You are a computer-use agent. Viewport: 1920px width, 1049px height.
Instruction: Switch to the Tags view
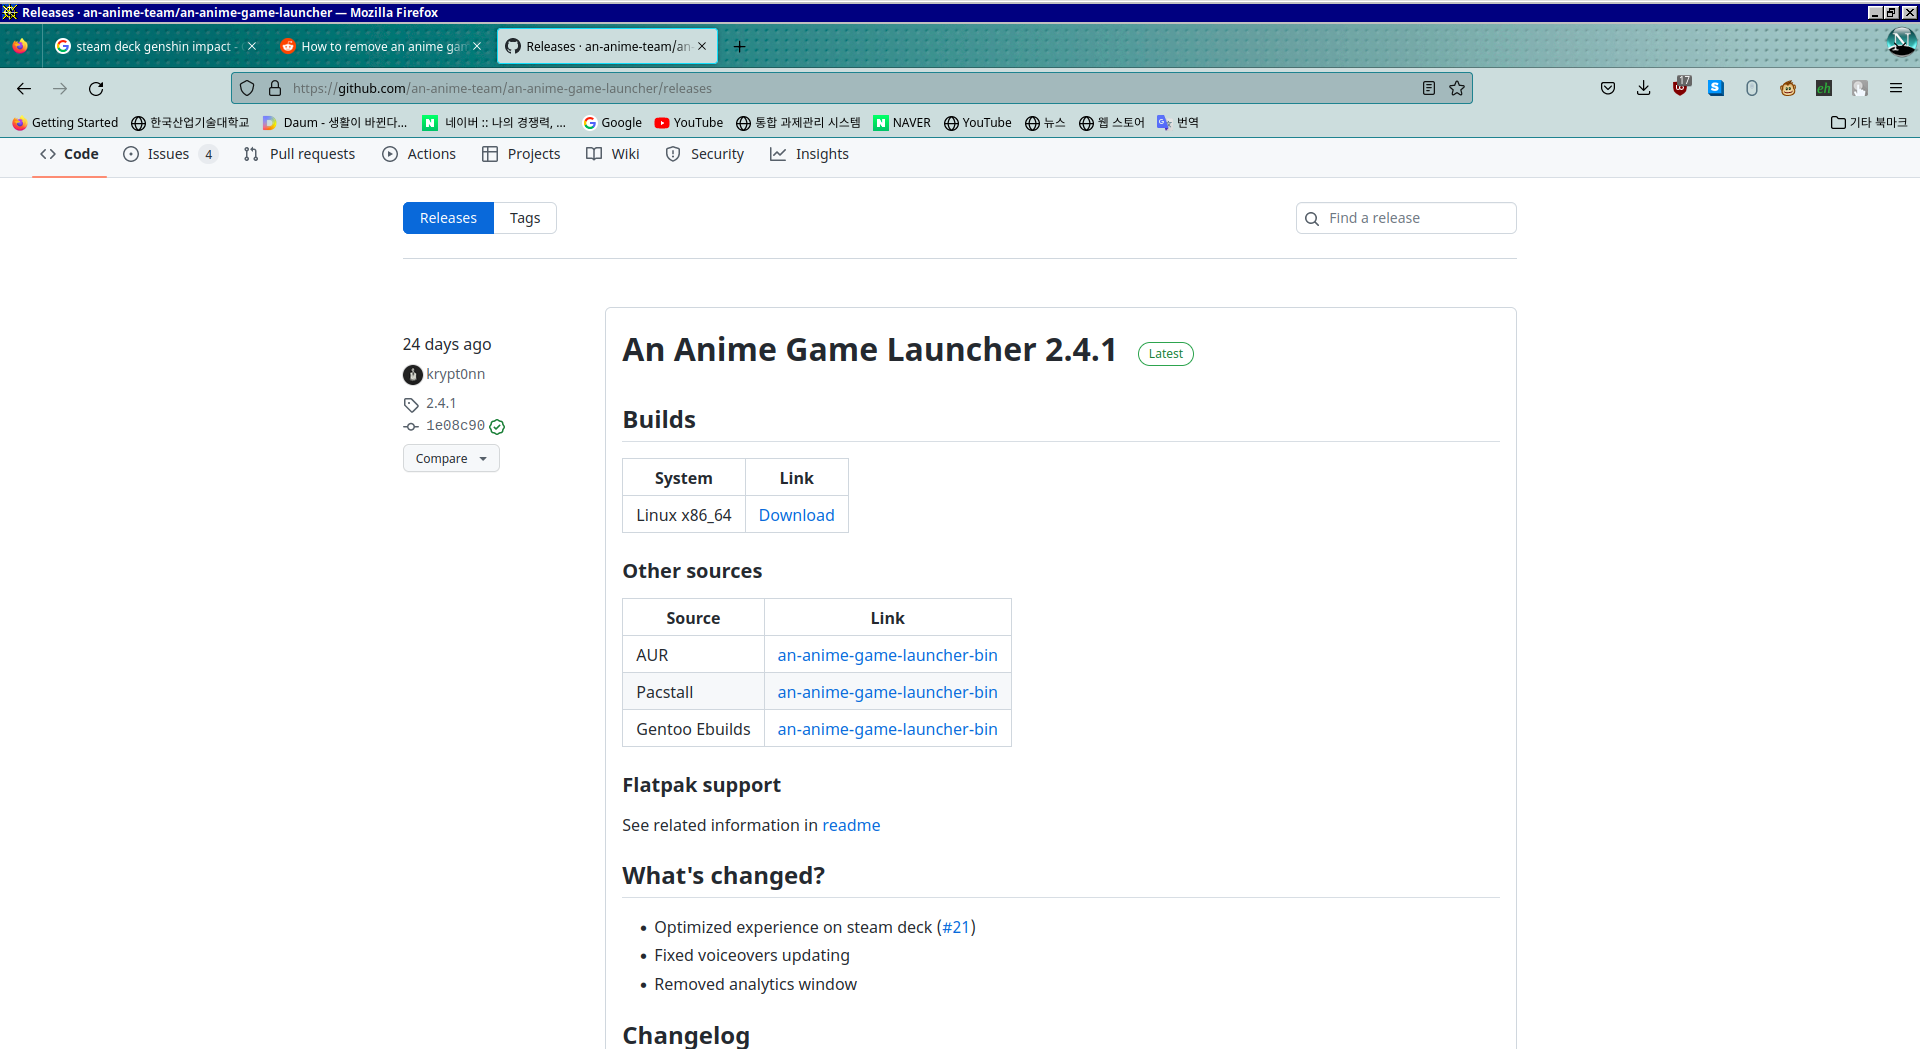click(525, 218)
